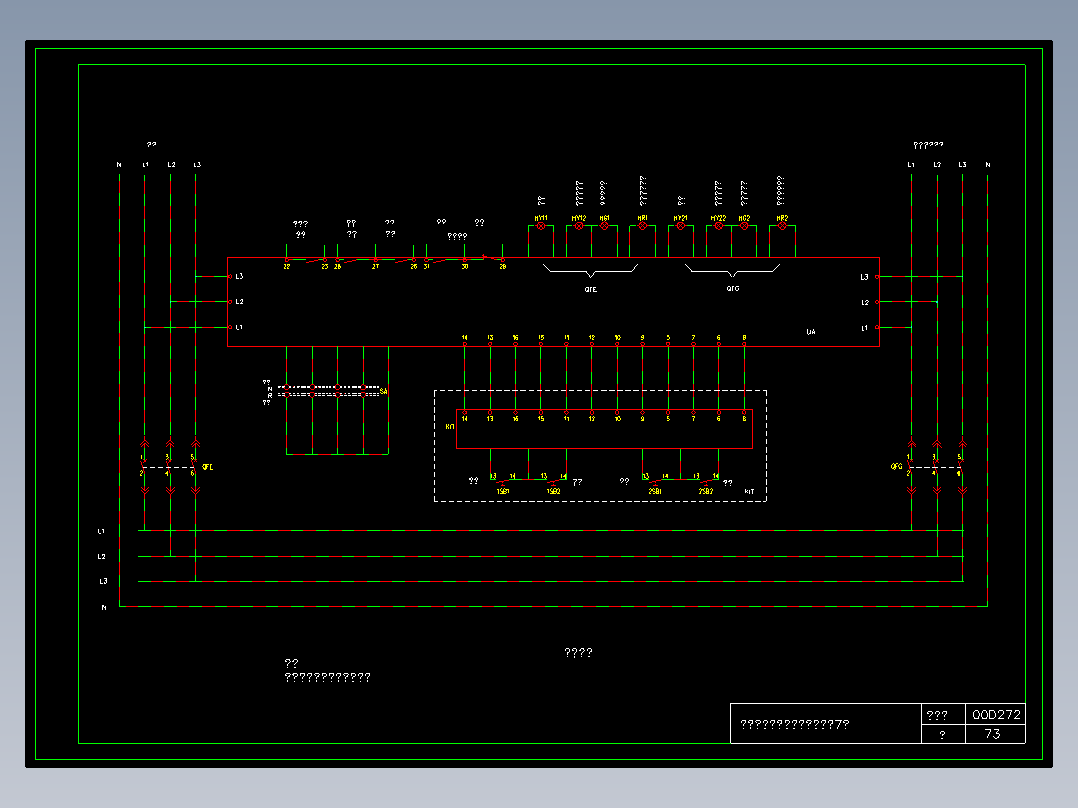Click the N label at top right incoming line
1078x808 pixels.
click(988, 165)
